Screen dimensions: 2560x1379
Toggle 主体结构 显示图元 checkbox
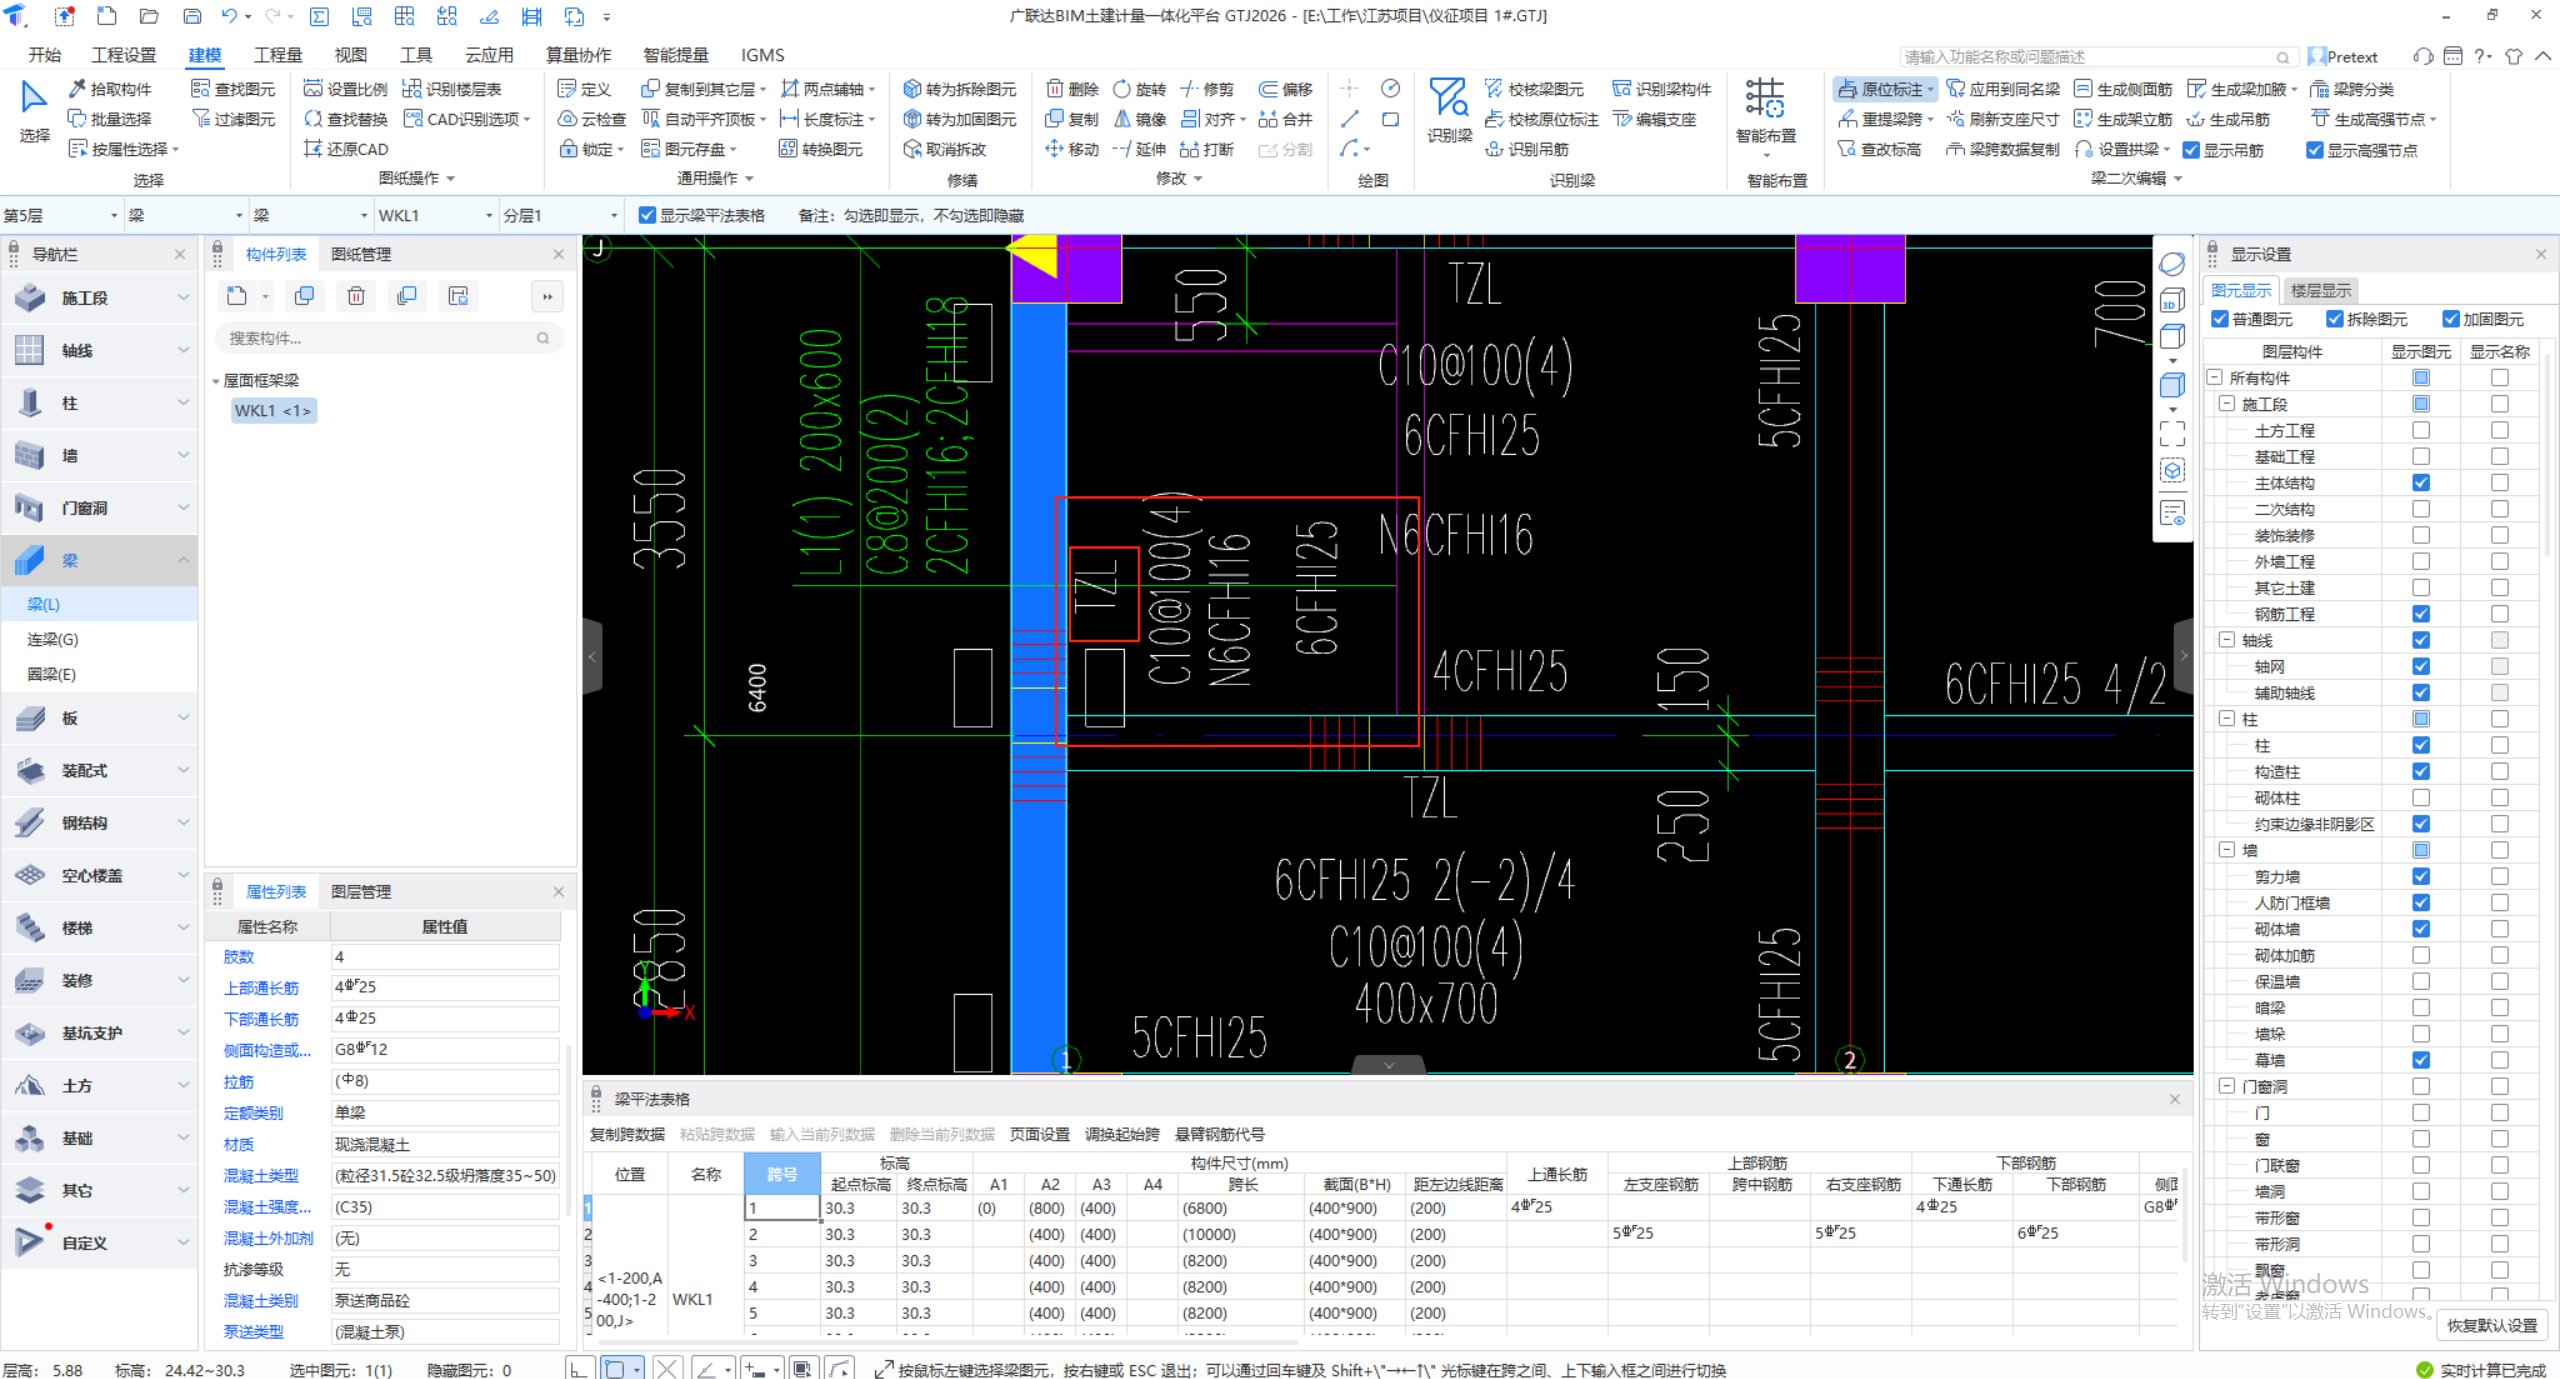(2421, 482)
